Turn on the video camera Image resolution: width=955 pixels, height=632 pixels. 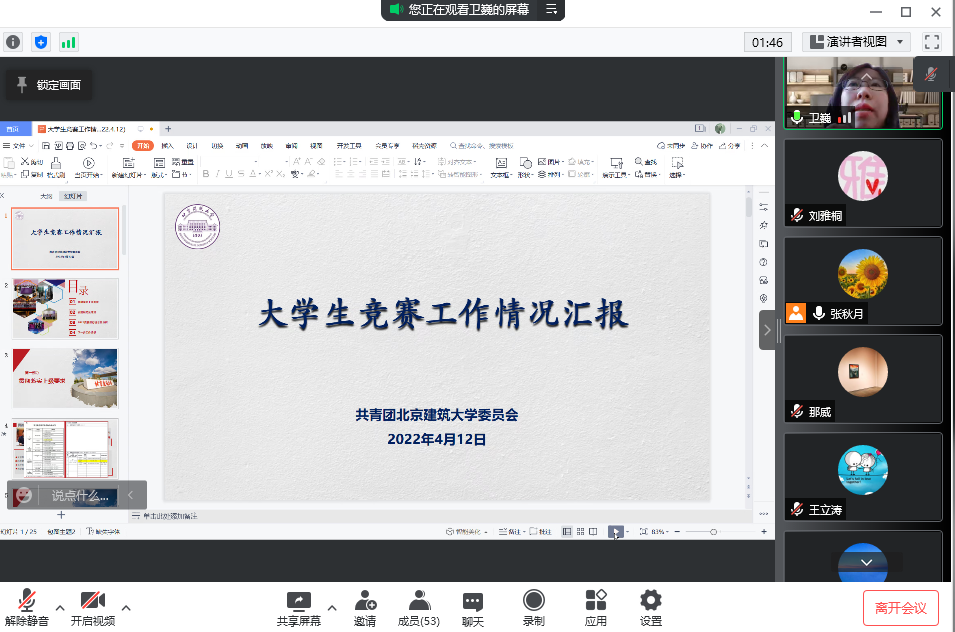92,608
